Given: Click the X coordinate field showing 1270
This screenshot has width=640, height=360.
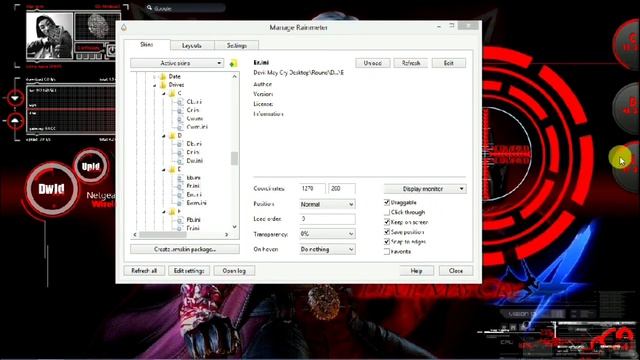Looking at the screenshot, I should [312, 189].
